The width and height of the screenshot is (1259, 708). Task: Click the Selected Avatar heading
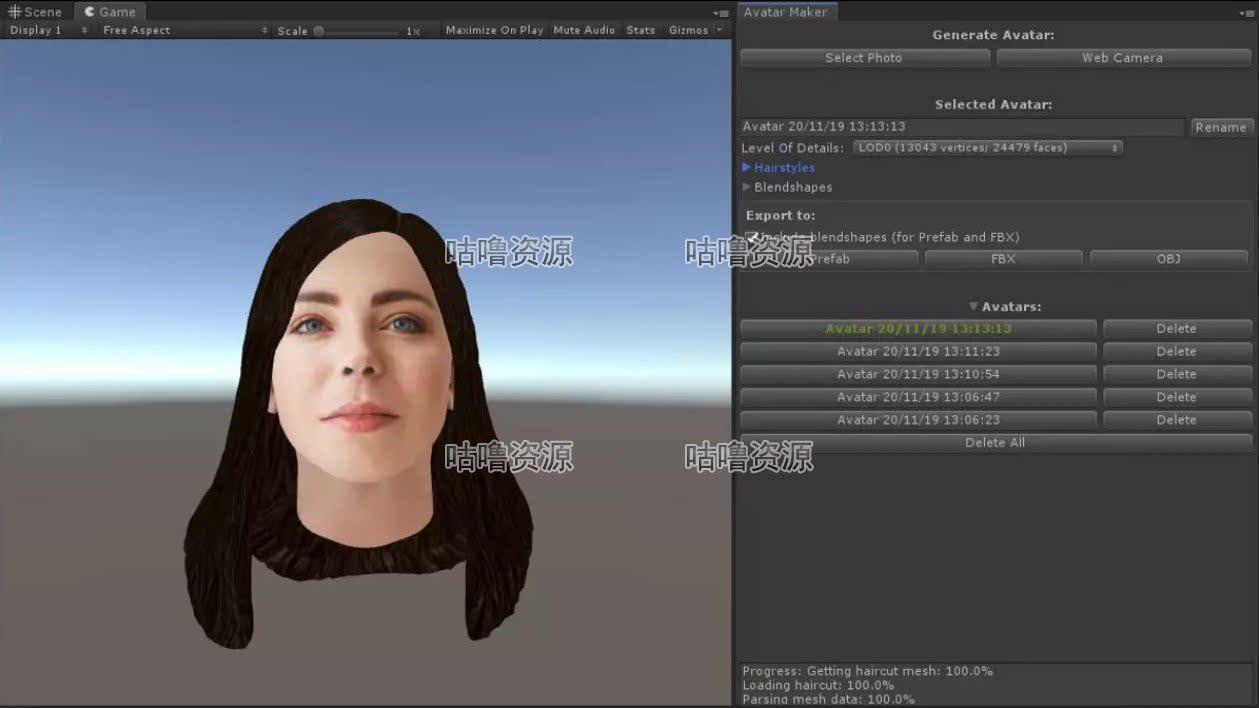pyautogui.click(x=993, y=104)
